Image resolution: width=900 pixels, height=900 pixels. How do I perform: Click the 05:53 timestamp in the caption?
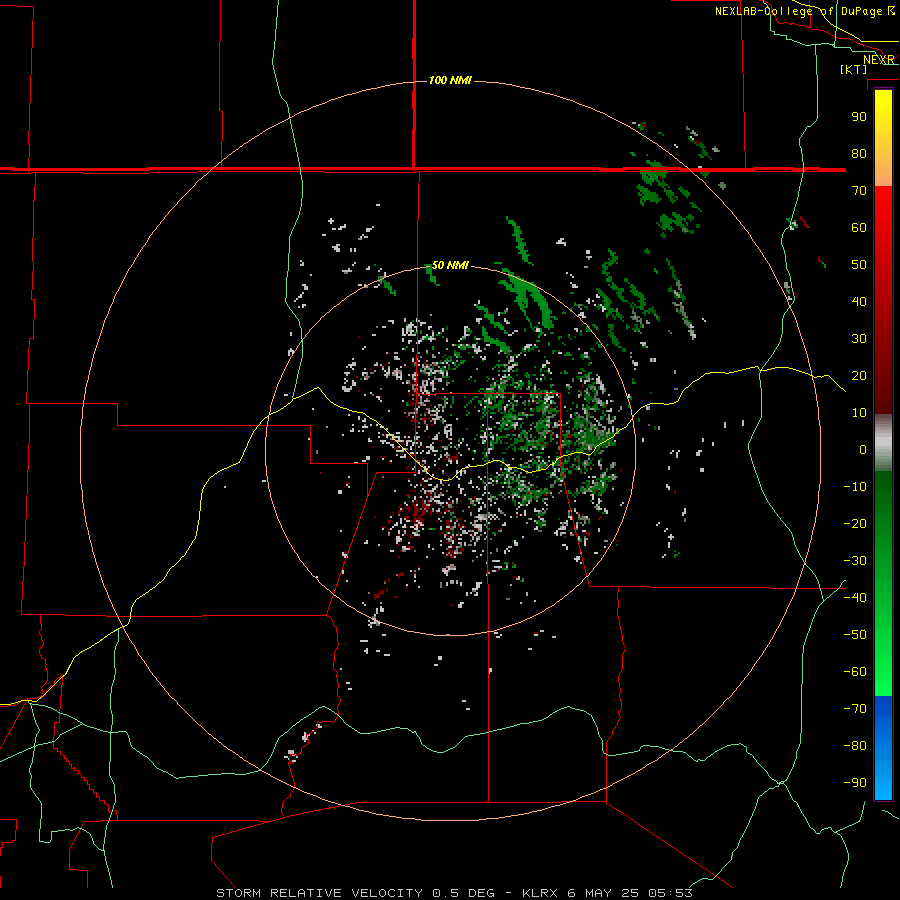pyautogui.click(x=670, y=893)
